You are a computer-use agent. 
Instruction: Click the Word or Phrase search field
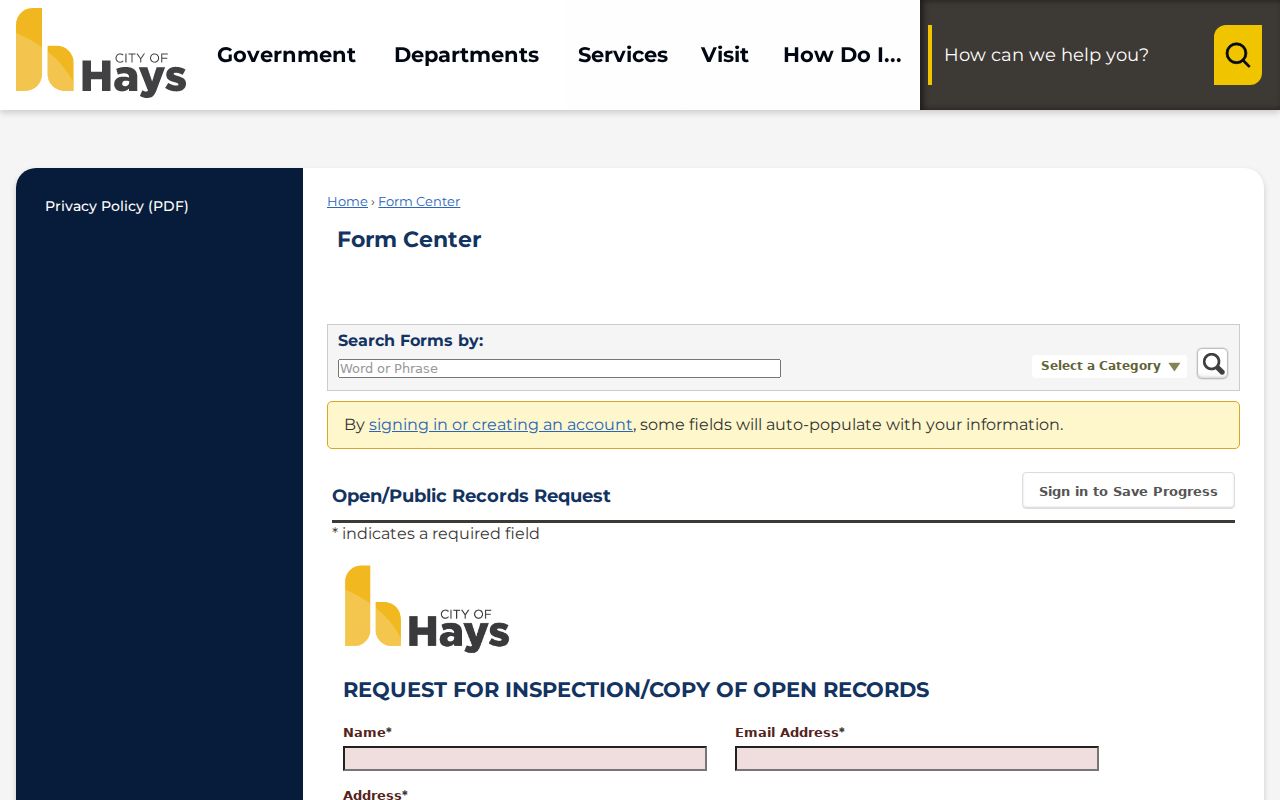click(x=559, y=369)
